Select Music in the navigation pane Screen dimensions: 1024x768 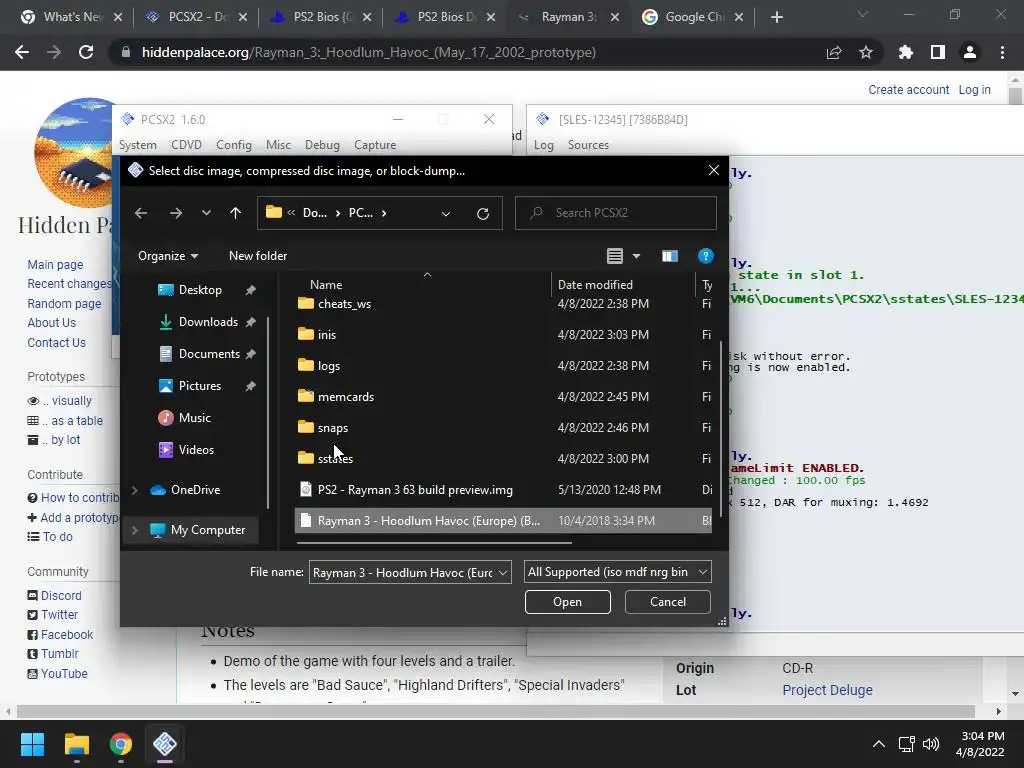tap(194, 418)
